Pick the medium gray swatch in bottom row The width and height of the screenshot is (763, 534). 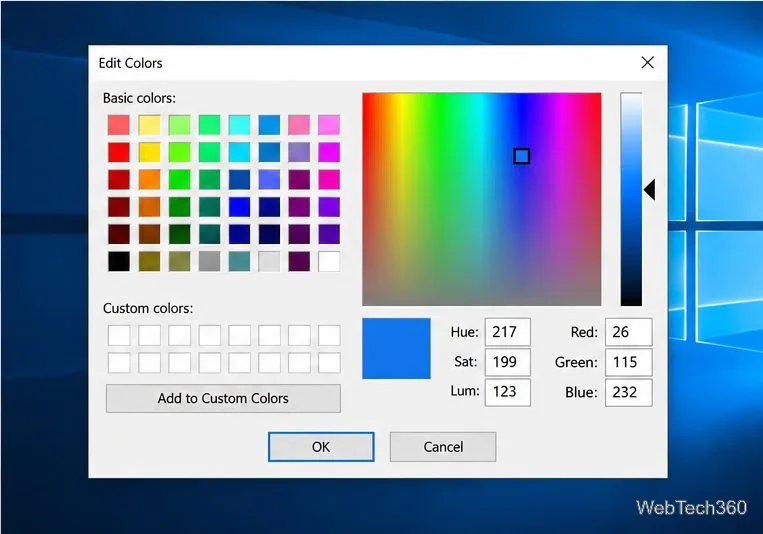pyautogui.click(x=209, y=261)
